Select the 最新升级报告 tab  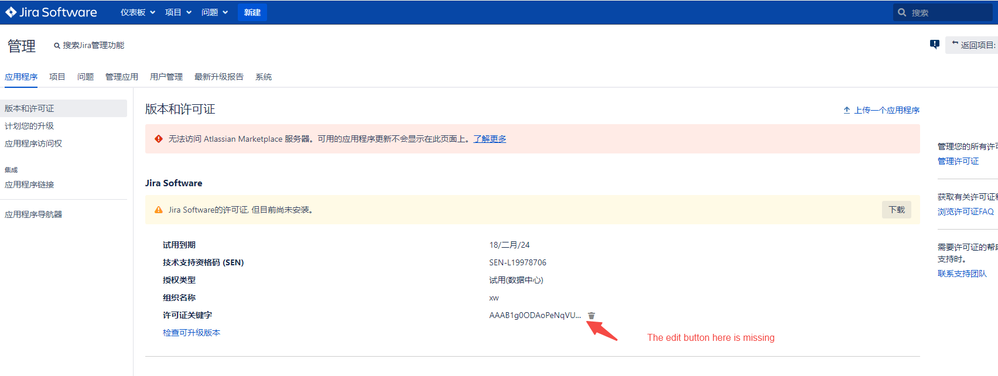219,77
